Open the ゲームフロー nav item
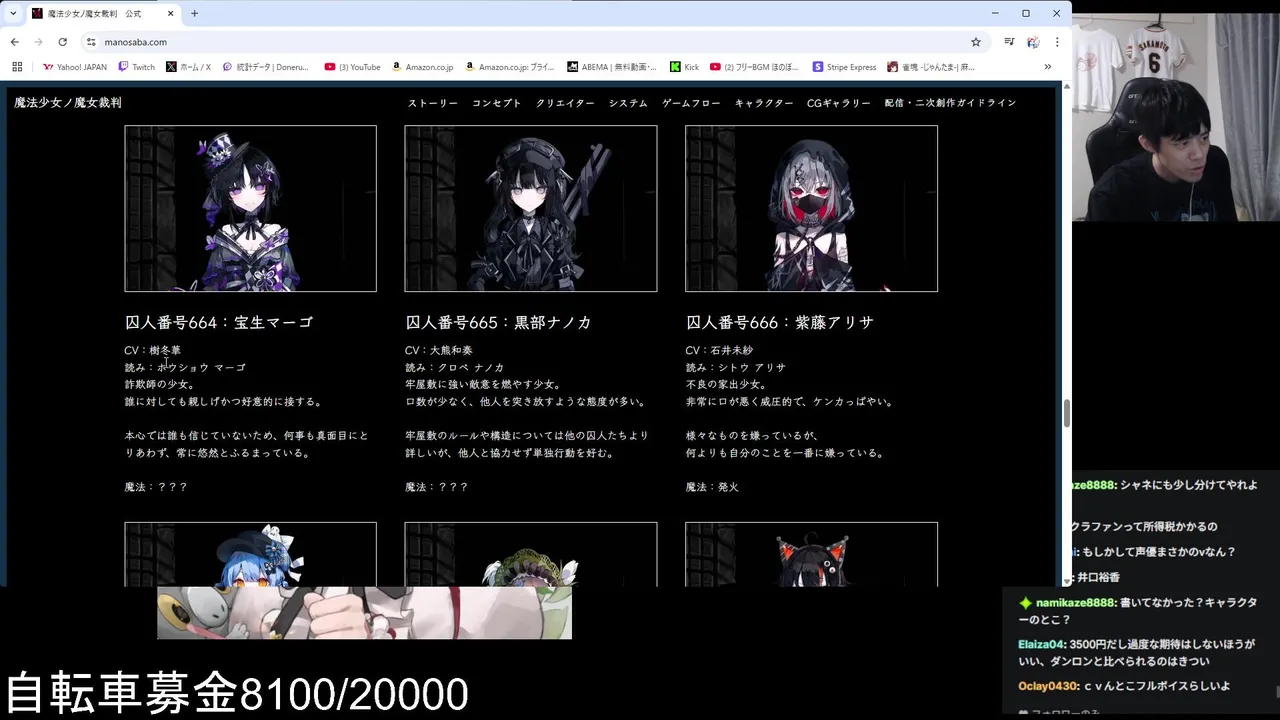Image resolution: width=1280 pixels, height=720 pixels. (691, 103)
